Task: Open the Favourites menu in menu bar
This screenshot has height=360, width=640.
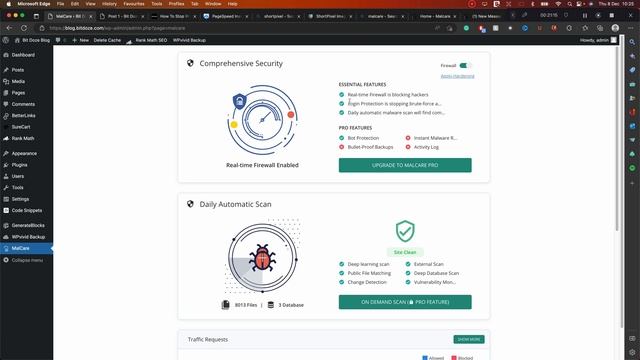Action: pyautogui.click(x=134, y=4)
